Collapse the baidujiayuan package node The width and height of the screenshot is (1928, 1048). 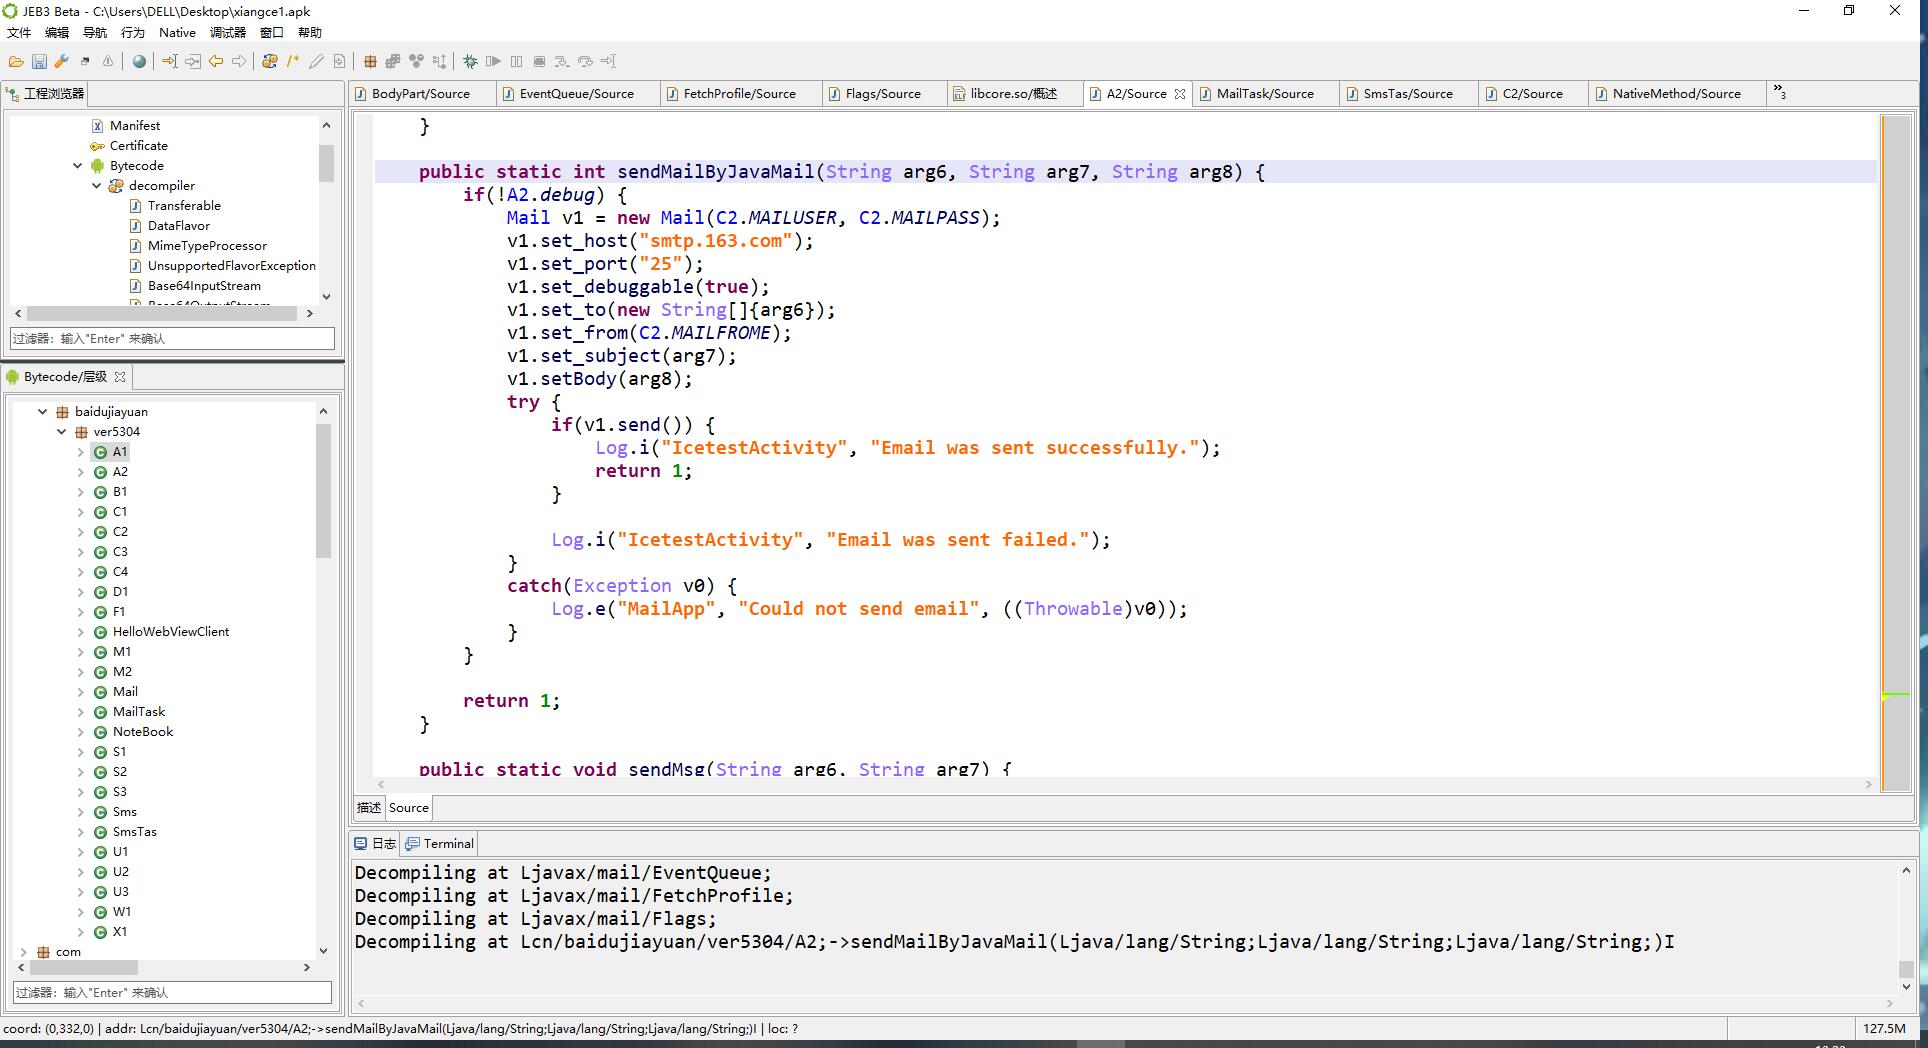[x=42, y=412]
